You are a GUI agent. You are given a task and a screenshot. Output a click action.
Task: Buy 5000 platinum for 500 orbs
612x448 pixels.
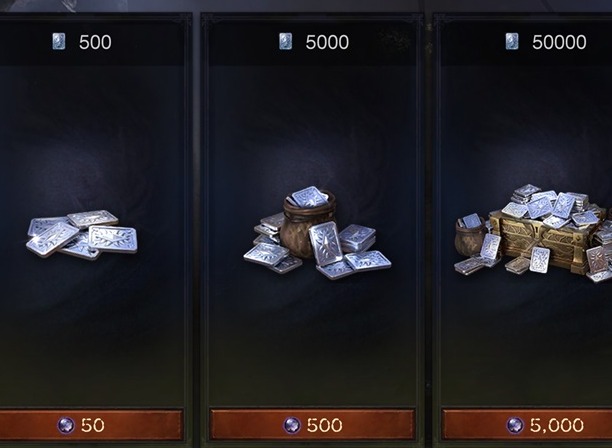pos(312,425)
